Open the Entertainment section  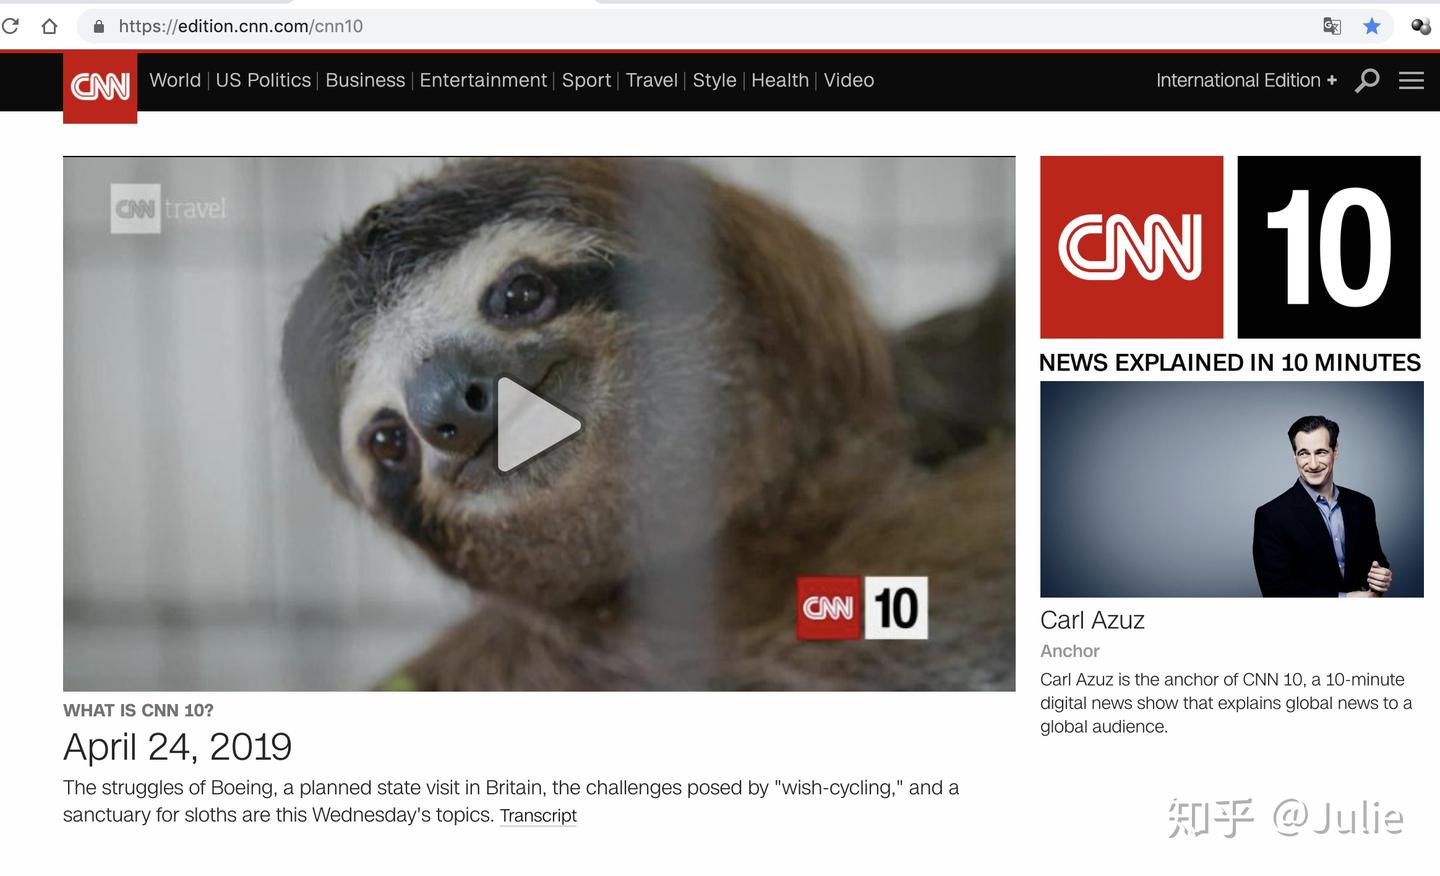(x=483, y=81)
